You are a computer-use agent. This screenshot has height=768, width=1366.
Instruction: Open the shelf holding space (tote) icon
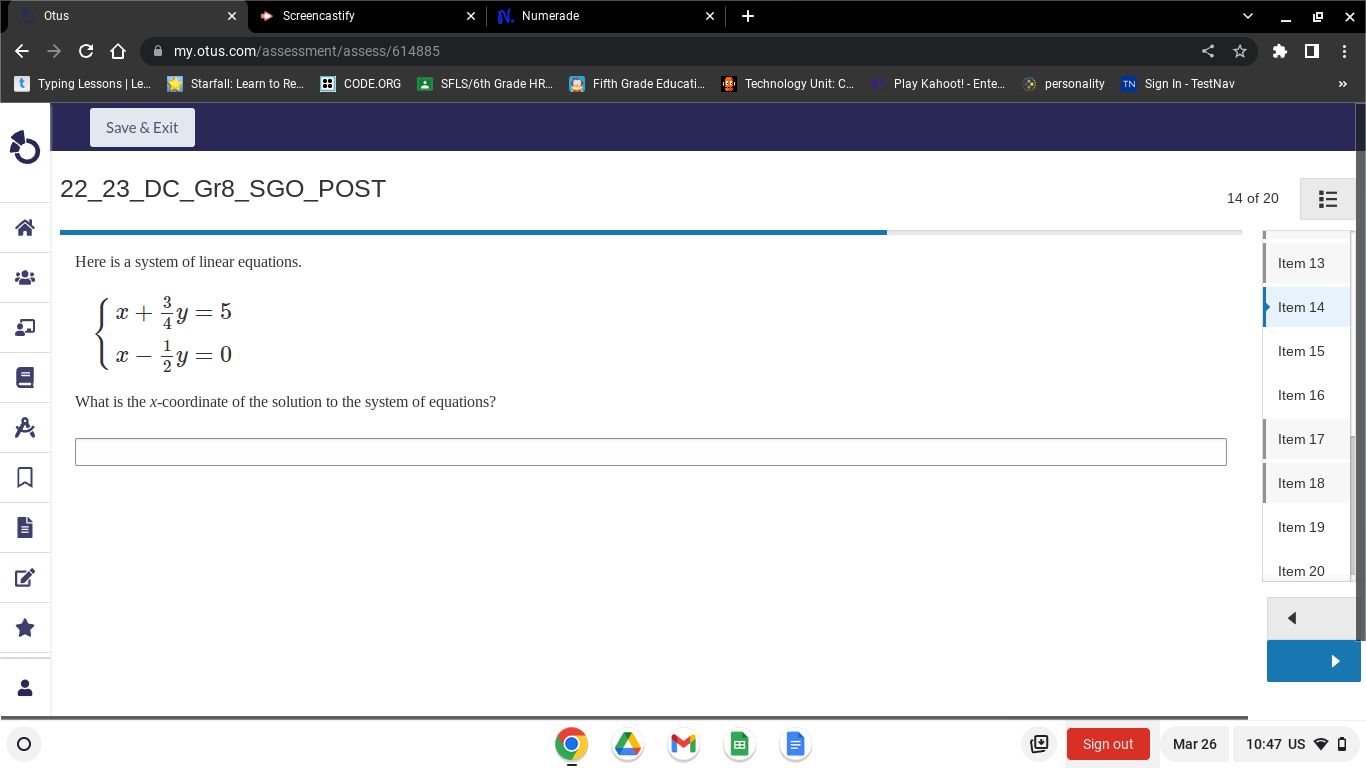pyautogui.click(x=1039, y=744)
